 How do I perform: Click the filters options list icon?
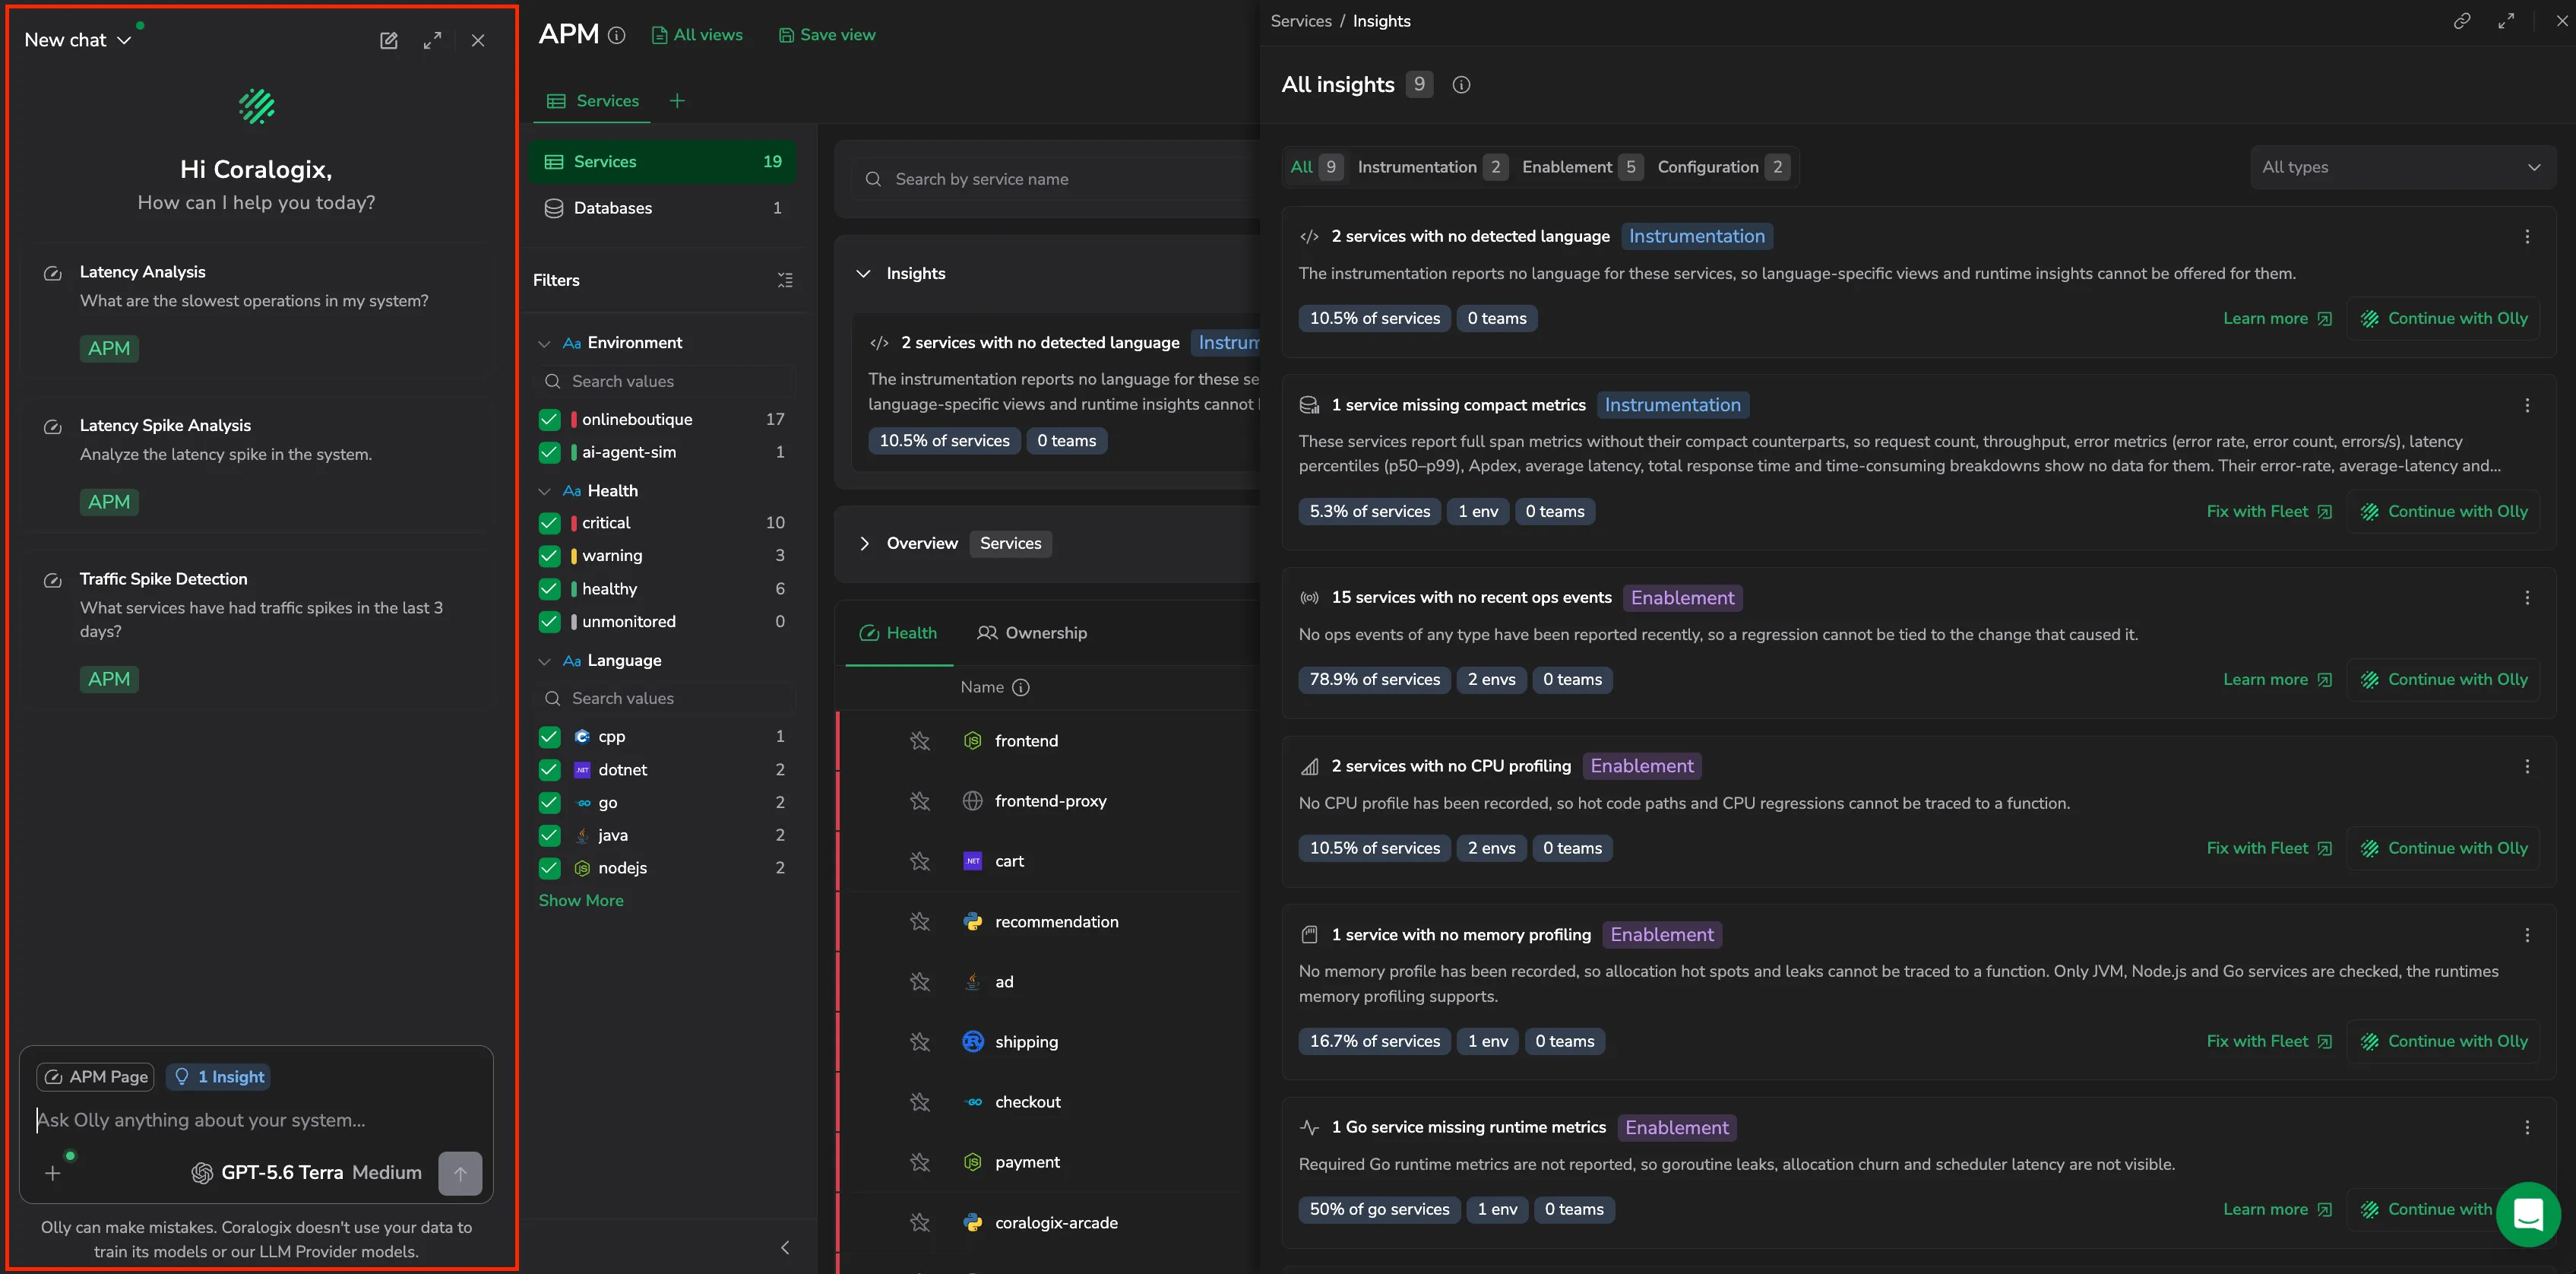[x=785, y=280]
